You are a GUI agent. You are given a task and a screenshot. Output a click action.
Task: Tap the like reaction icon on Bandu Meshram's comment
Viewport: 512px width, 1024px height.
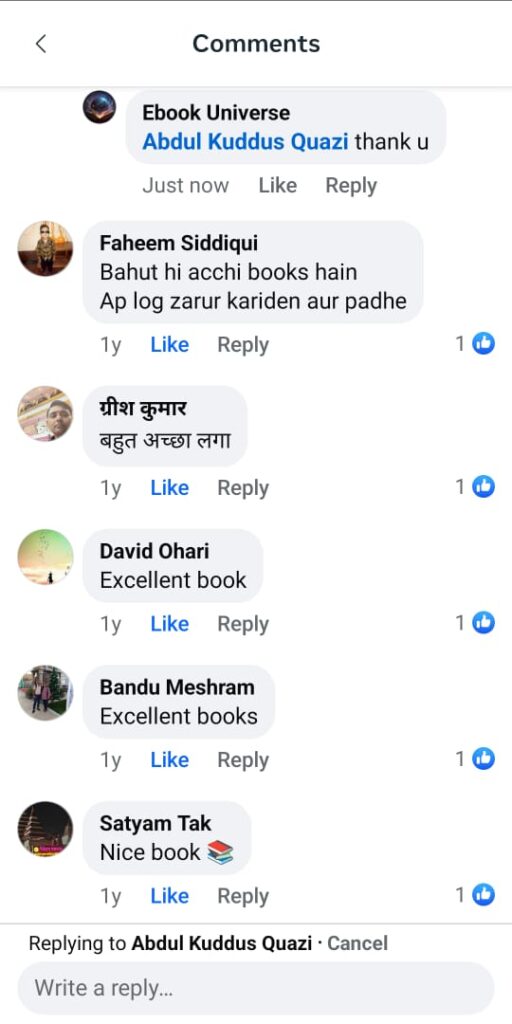(483, 759)
